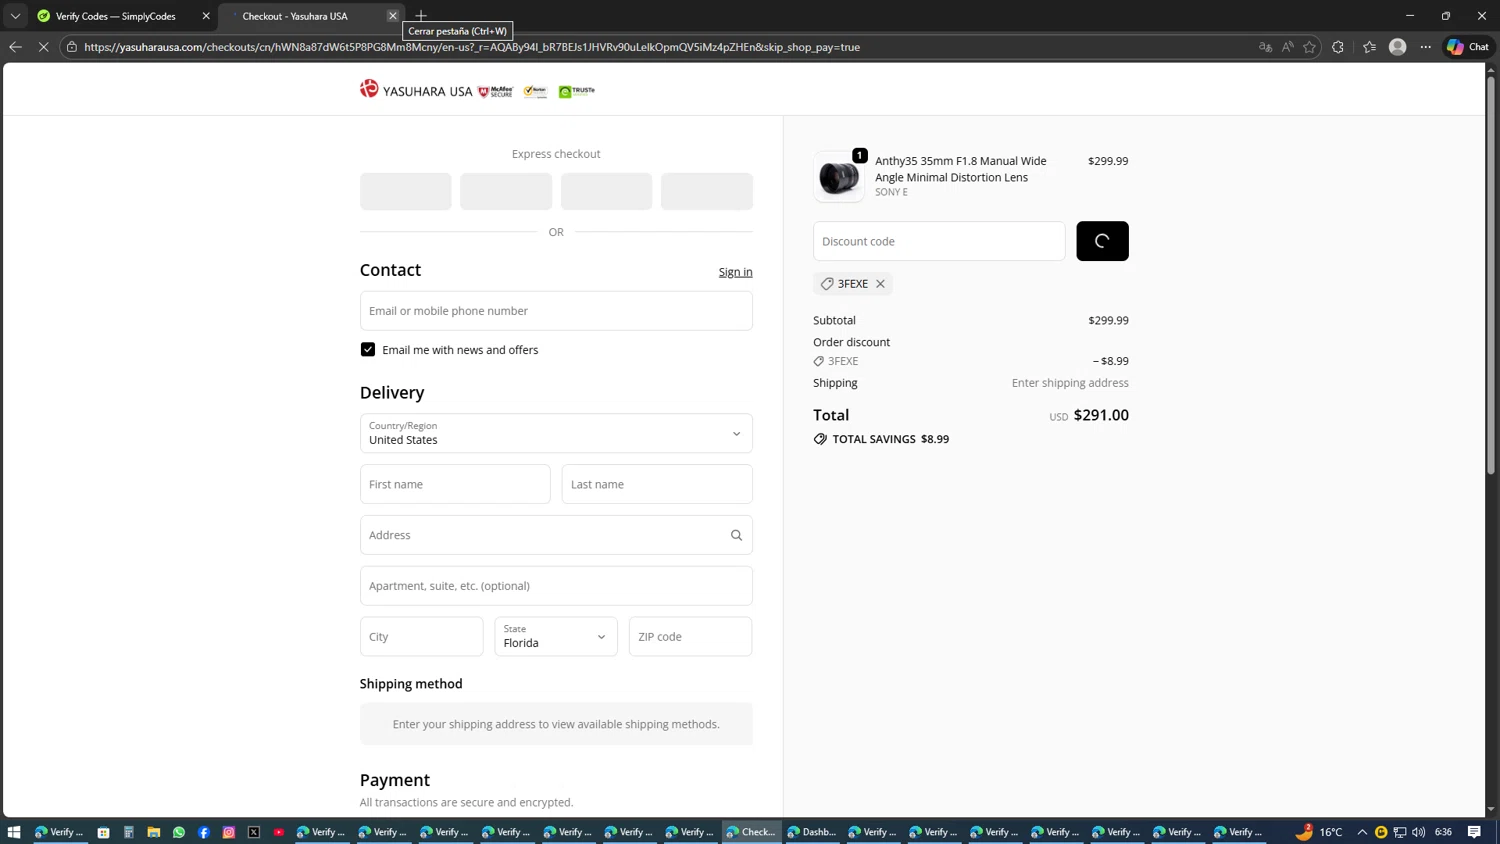
Task: Open a new tab with plus button
Action: [x=421, y=16]
